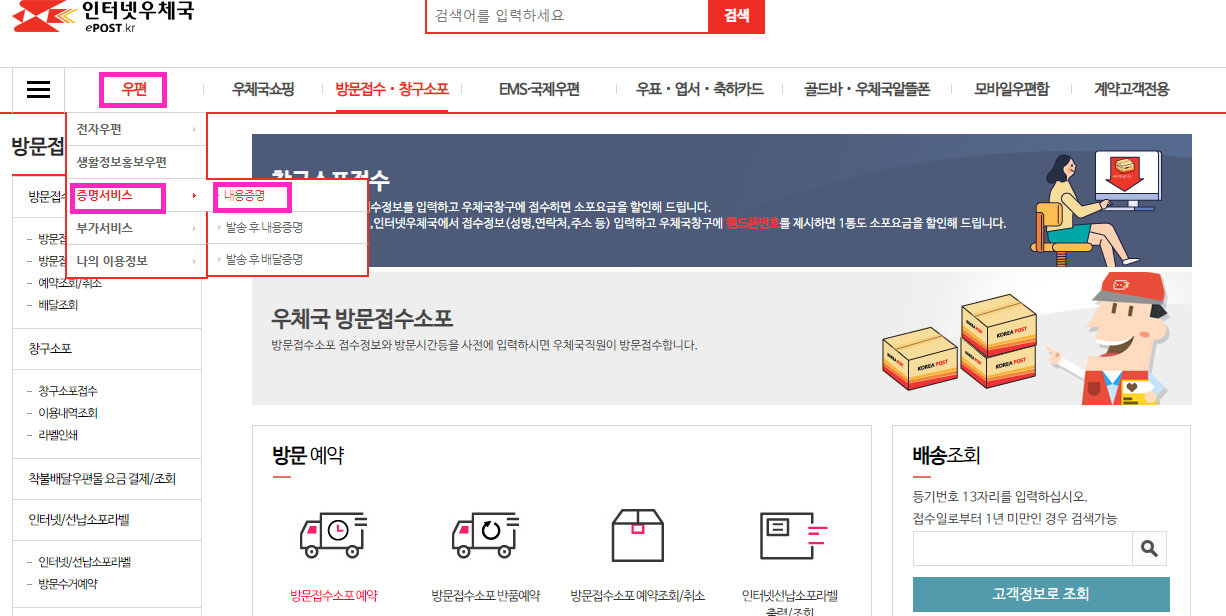1226x616 pixels.
Task: Focus the 등기번호 input field
Action: tap(1022, 548)
